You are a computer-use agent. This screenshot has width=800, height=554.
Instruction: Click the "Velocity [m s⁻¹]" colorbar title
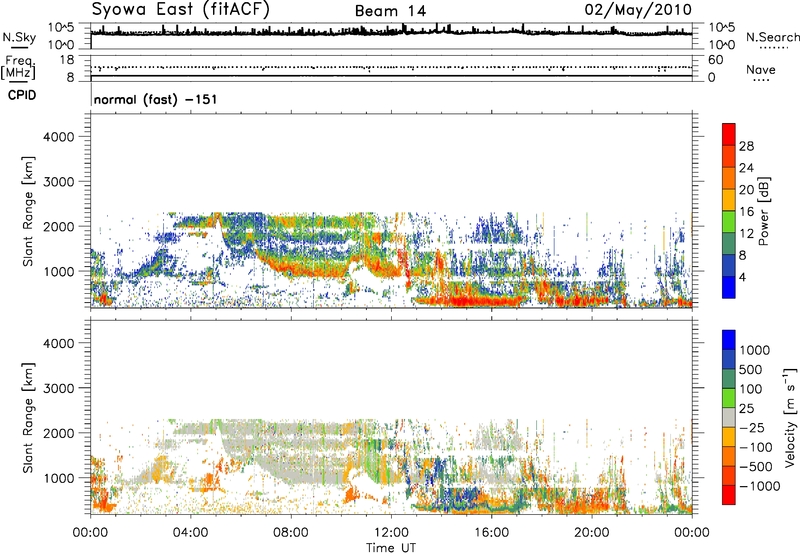click(790, 418)
